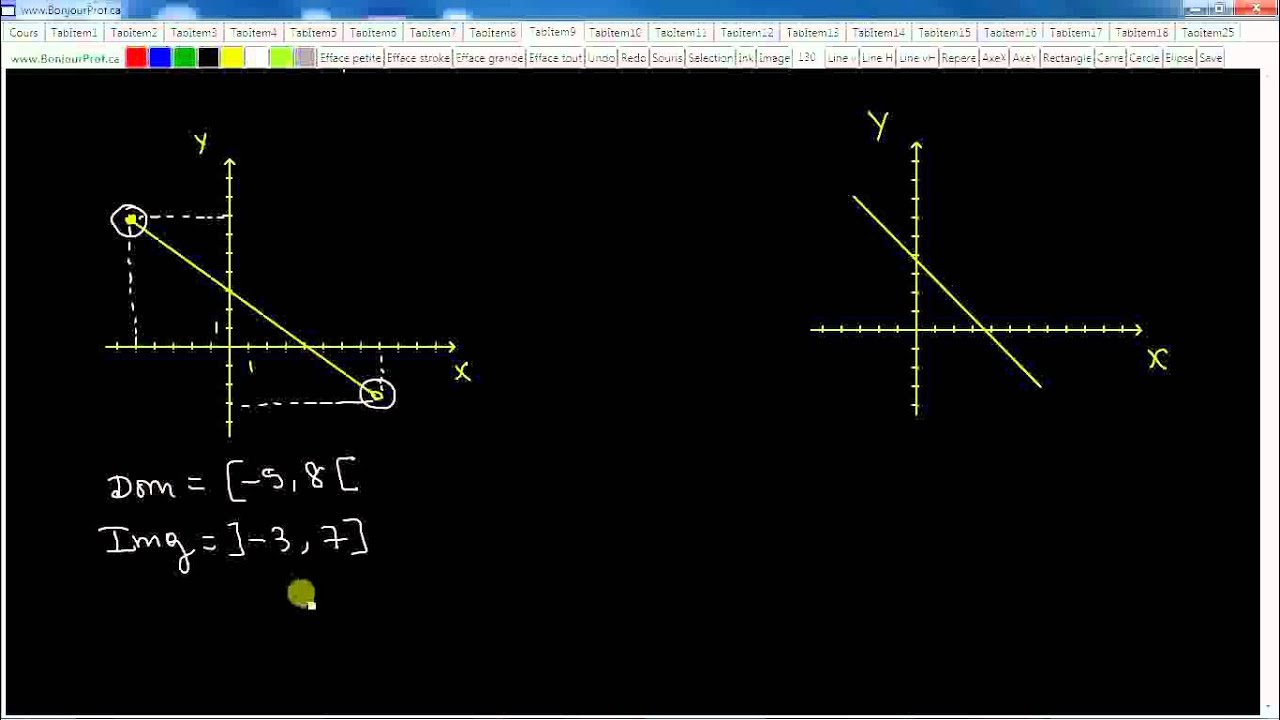The width and height of the screenshot is (1280, 720).
Task: Click the www.BonjourProf.ca toolbar label
Action: (65, 59)
